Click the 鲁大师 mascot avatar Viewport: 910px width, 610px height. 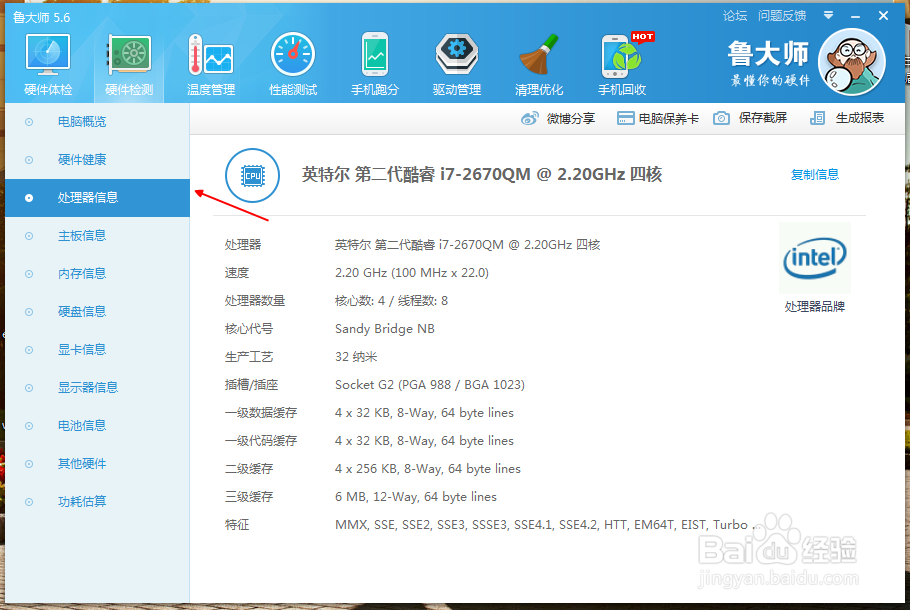852,62
